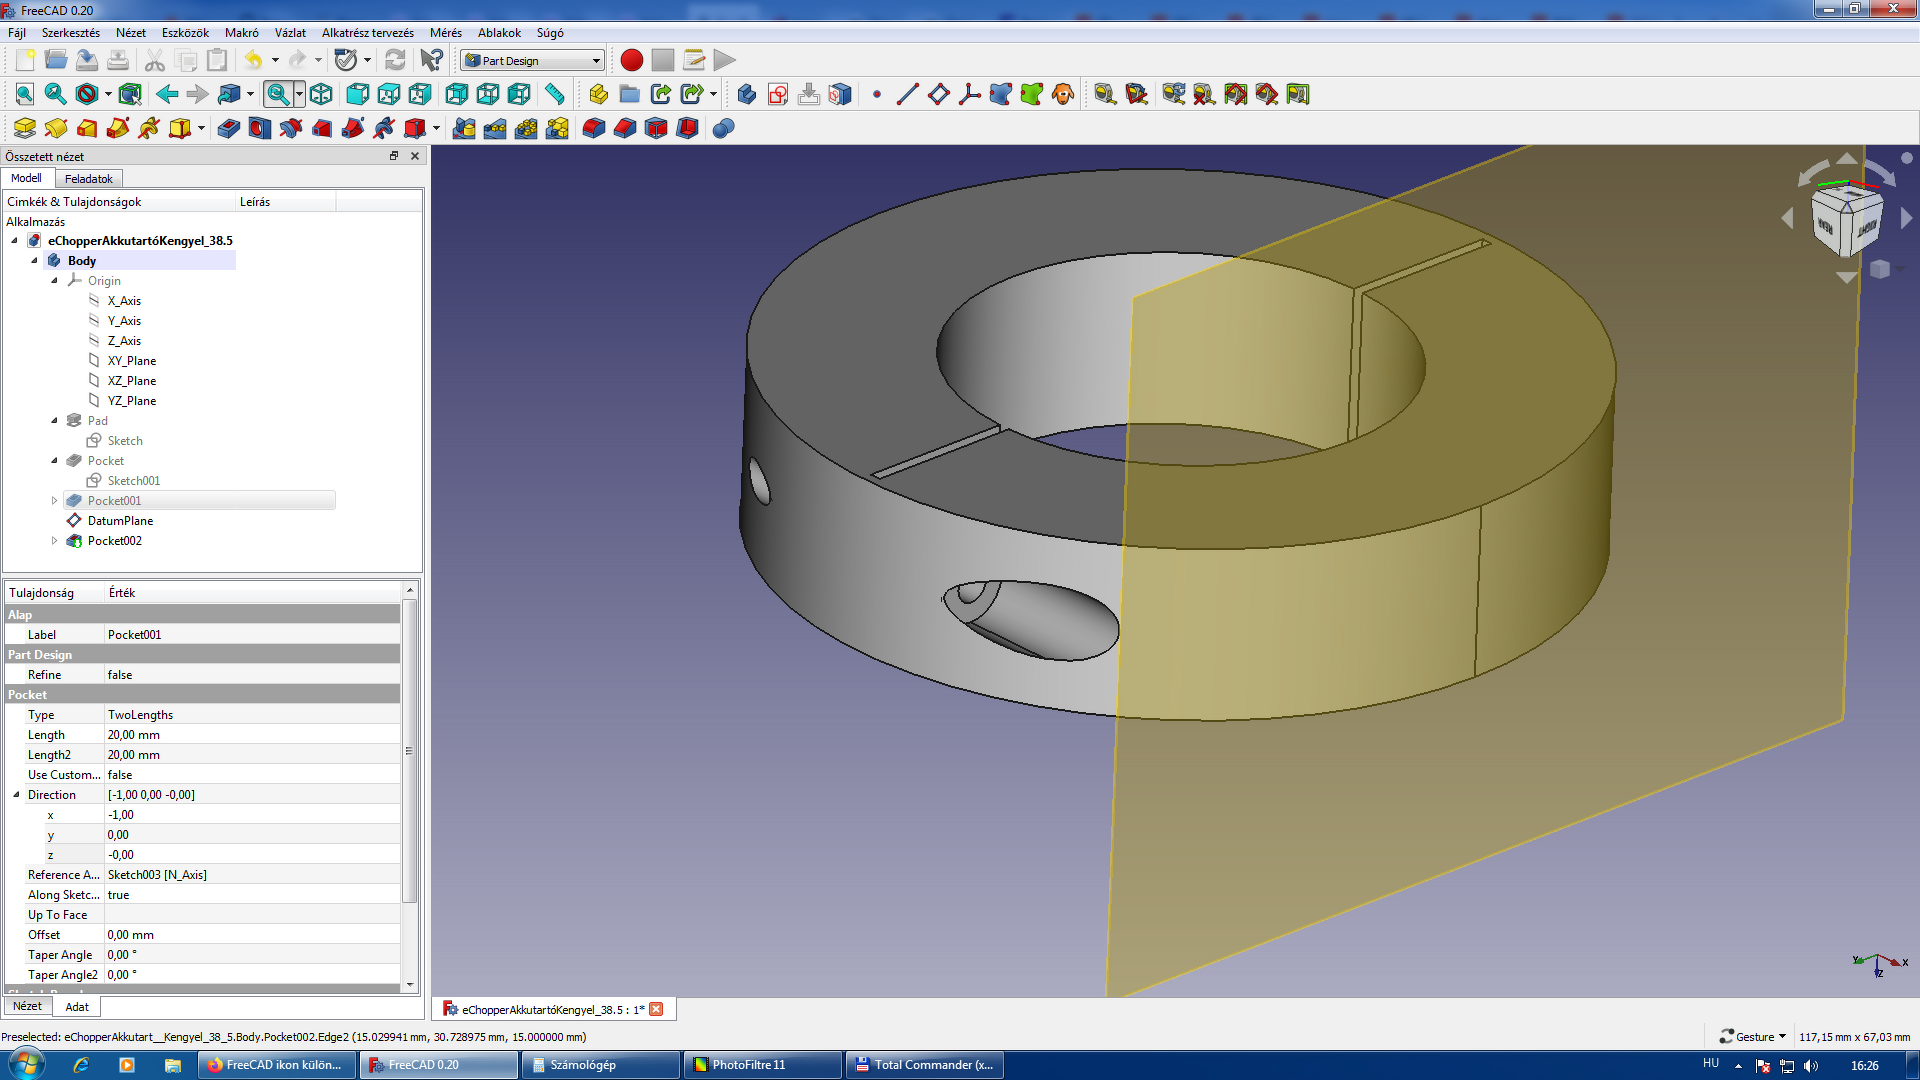Screen dimensions: 1920x1080
Task: Expand the Pocket002 tree item
Action: pos(54,541)
